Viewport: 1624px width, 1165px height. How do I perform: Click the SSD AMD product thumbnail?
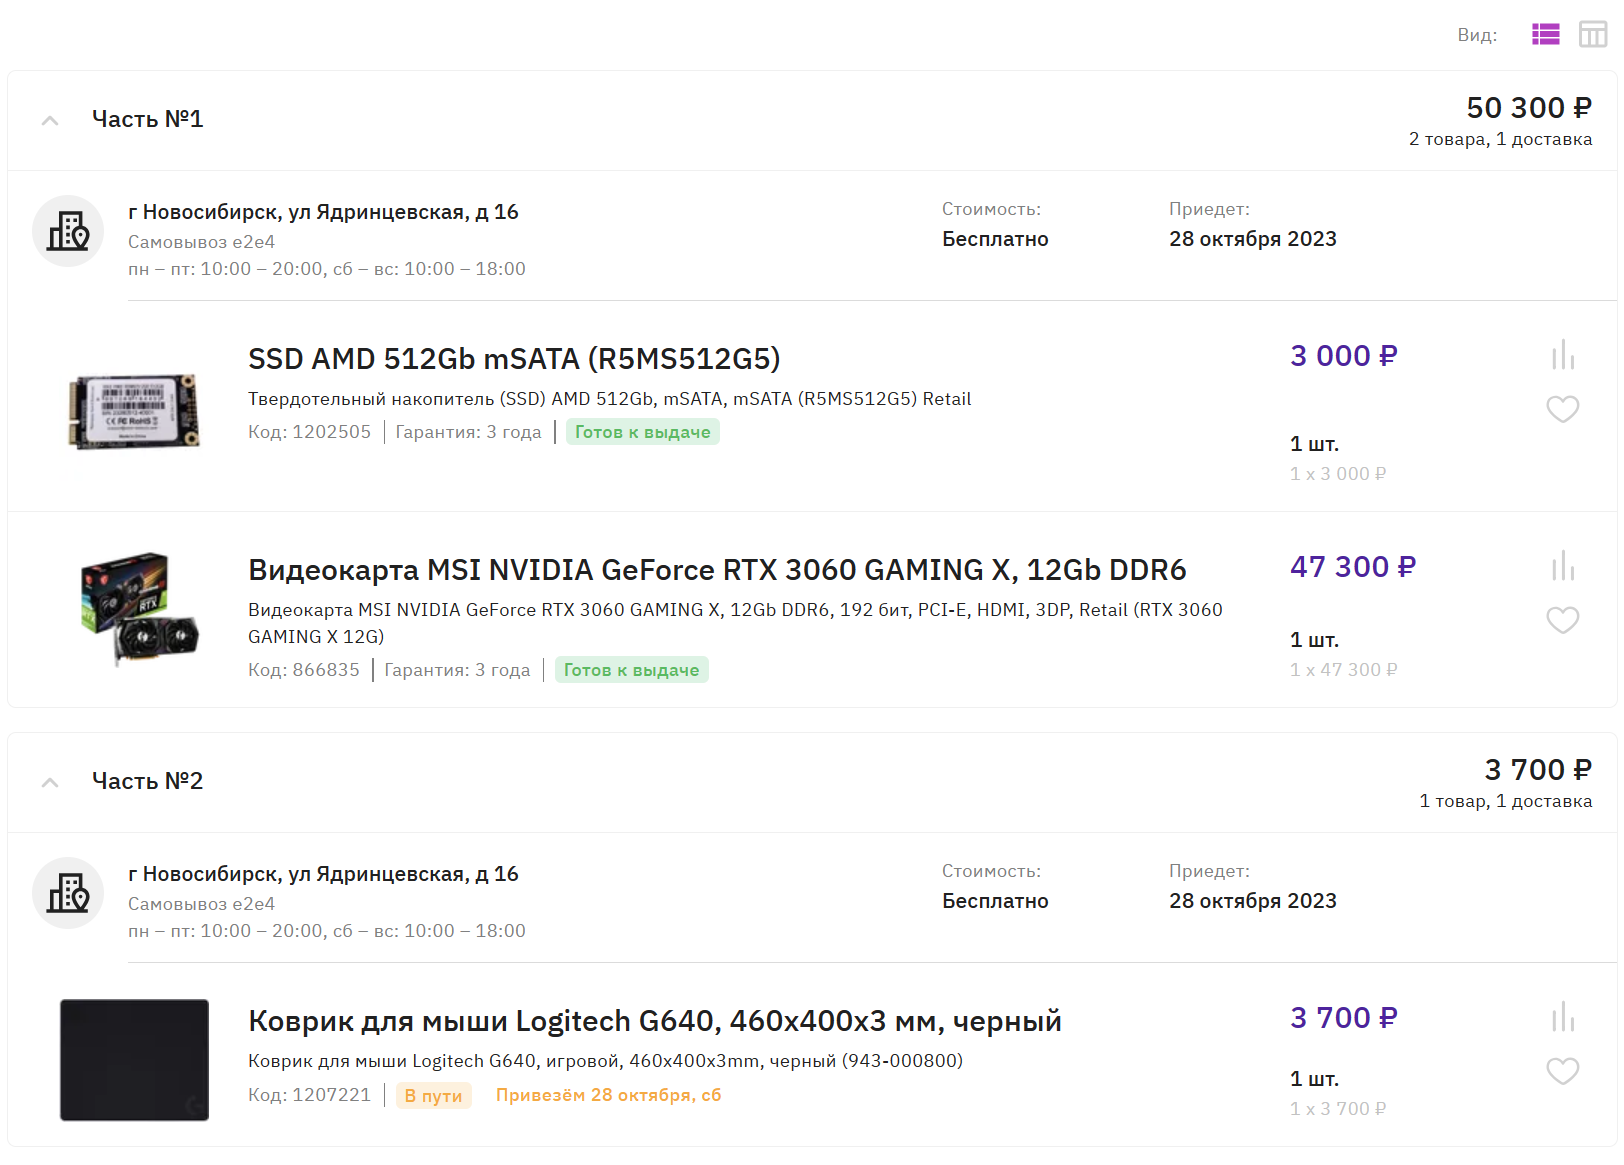pyautogui.click(x=134, y=411)
